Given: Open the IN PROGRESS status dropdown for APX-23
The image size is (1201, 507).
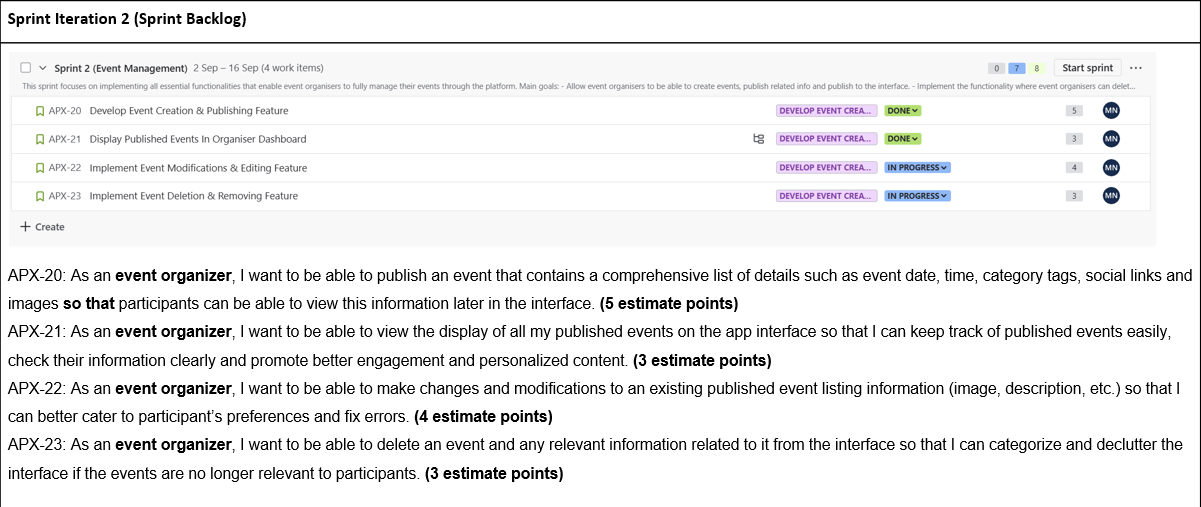Looking at the screenshot, I should [x=917, y=196].
